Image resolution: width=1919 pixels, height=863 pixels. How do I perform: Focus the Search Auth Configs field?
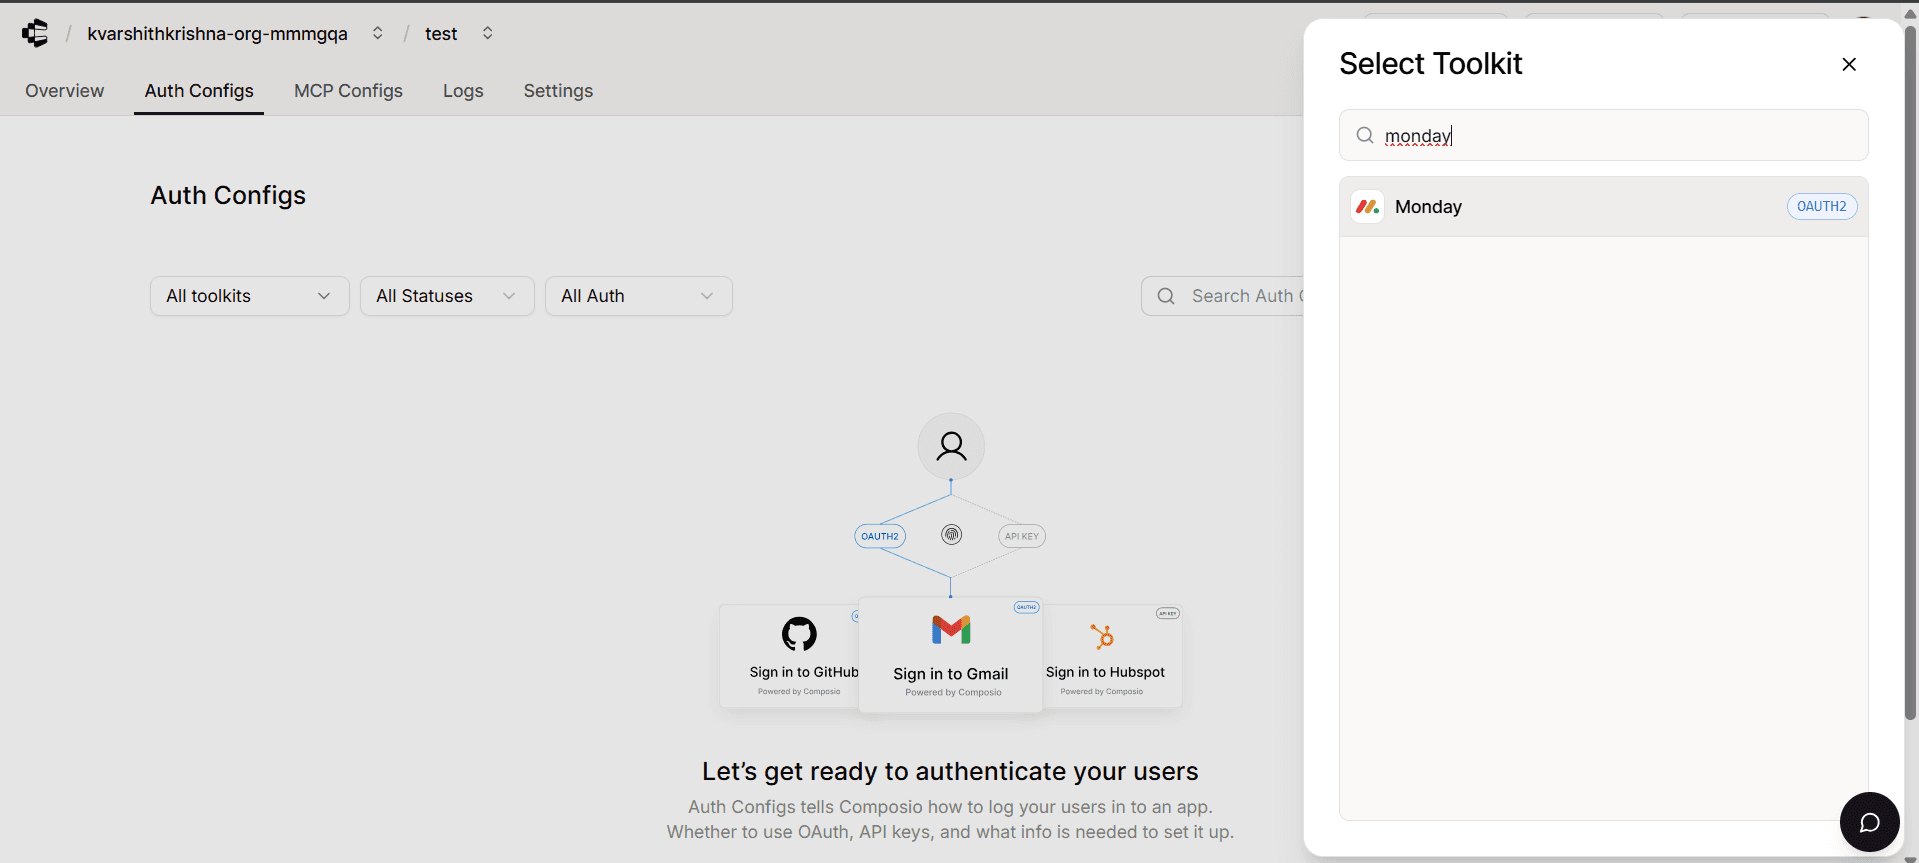coord(1223,296)
